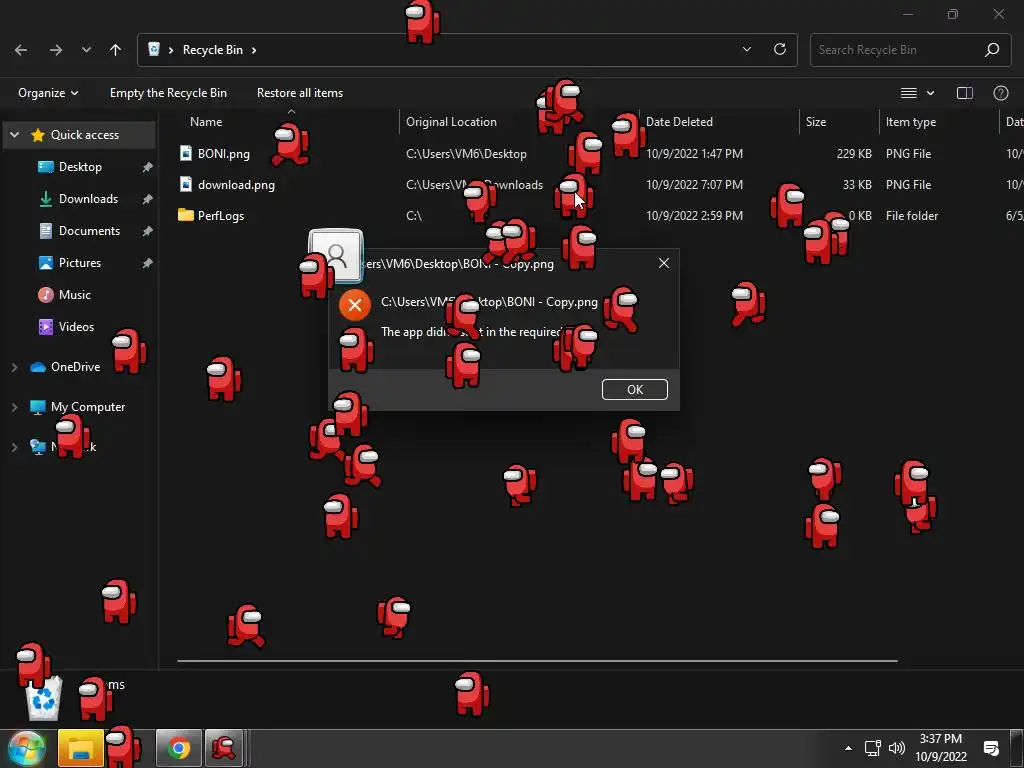This screenshot has width=1024, height=768.
Task: Click OK in error dialog
Action: tap(635, 390)
